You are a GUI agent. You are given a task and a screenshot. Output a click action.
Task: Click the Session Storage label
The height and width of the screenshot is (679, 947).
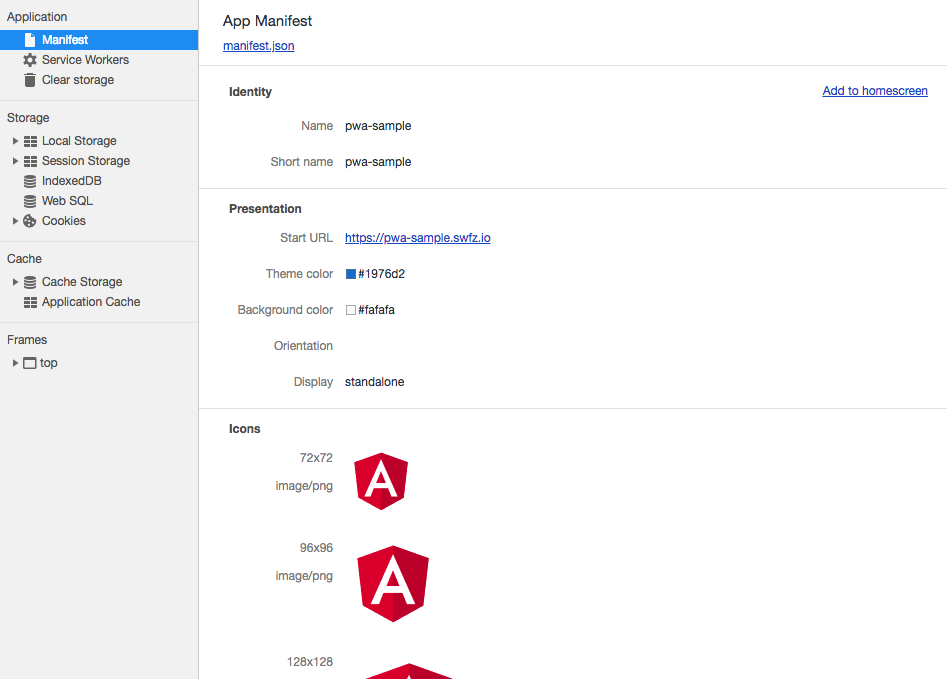[x=86, y=161]
